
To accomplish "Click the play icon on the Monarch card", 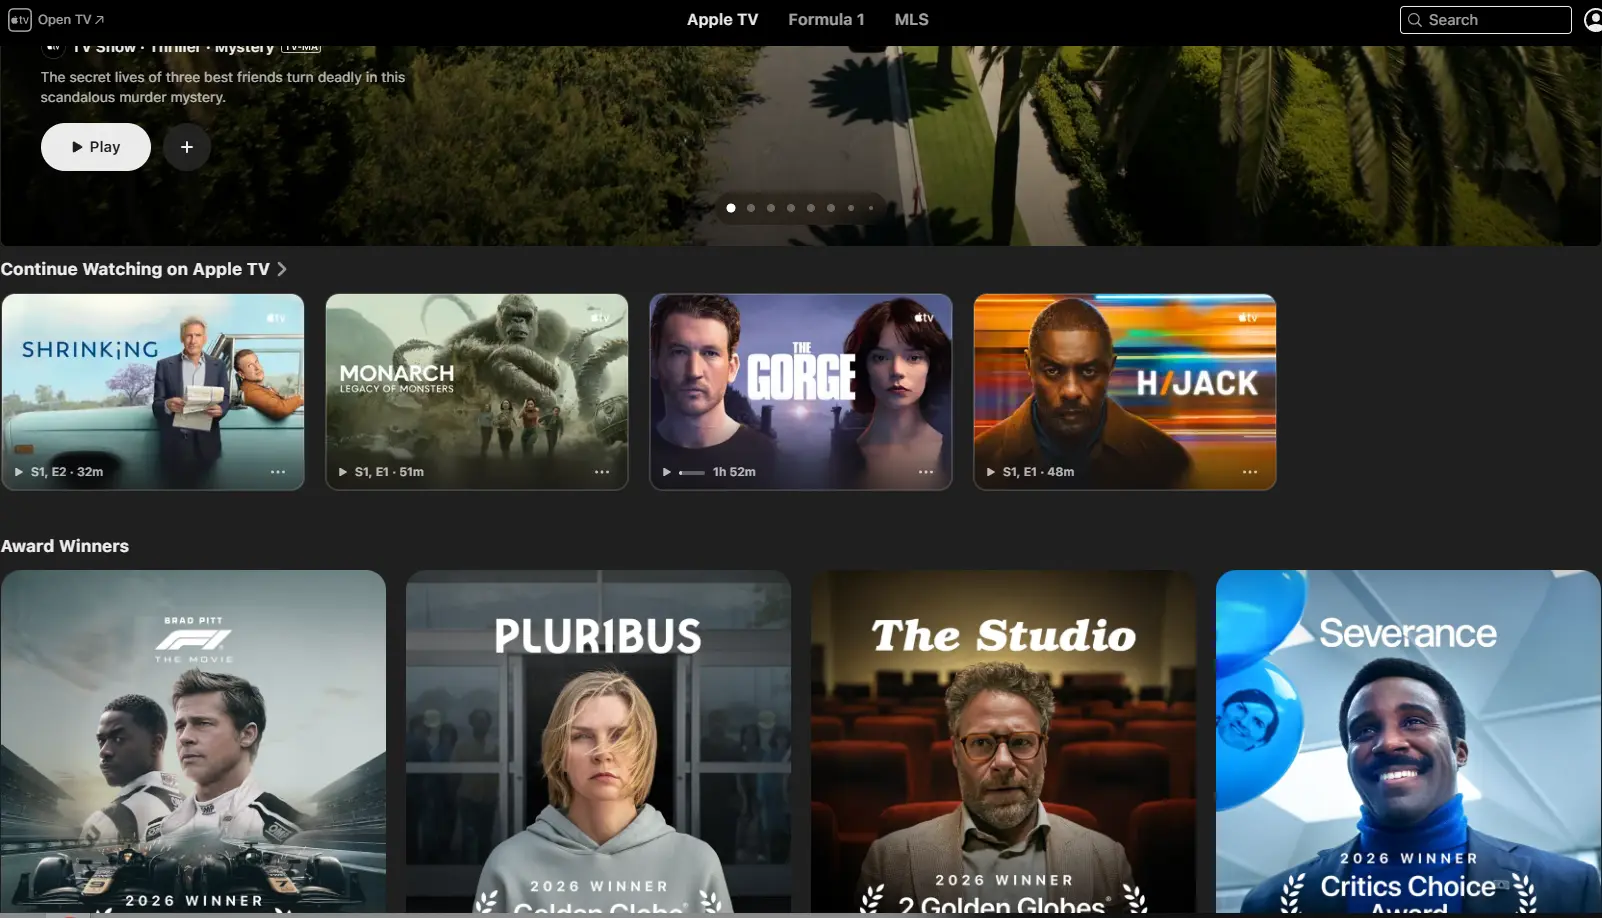I will (343, 472).
